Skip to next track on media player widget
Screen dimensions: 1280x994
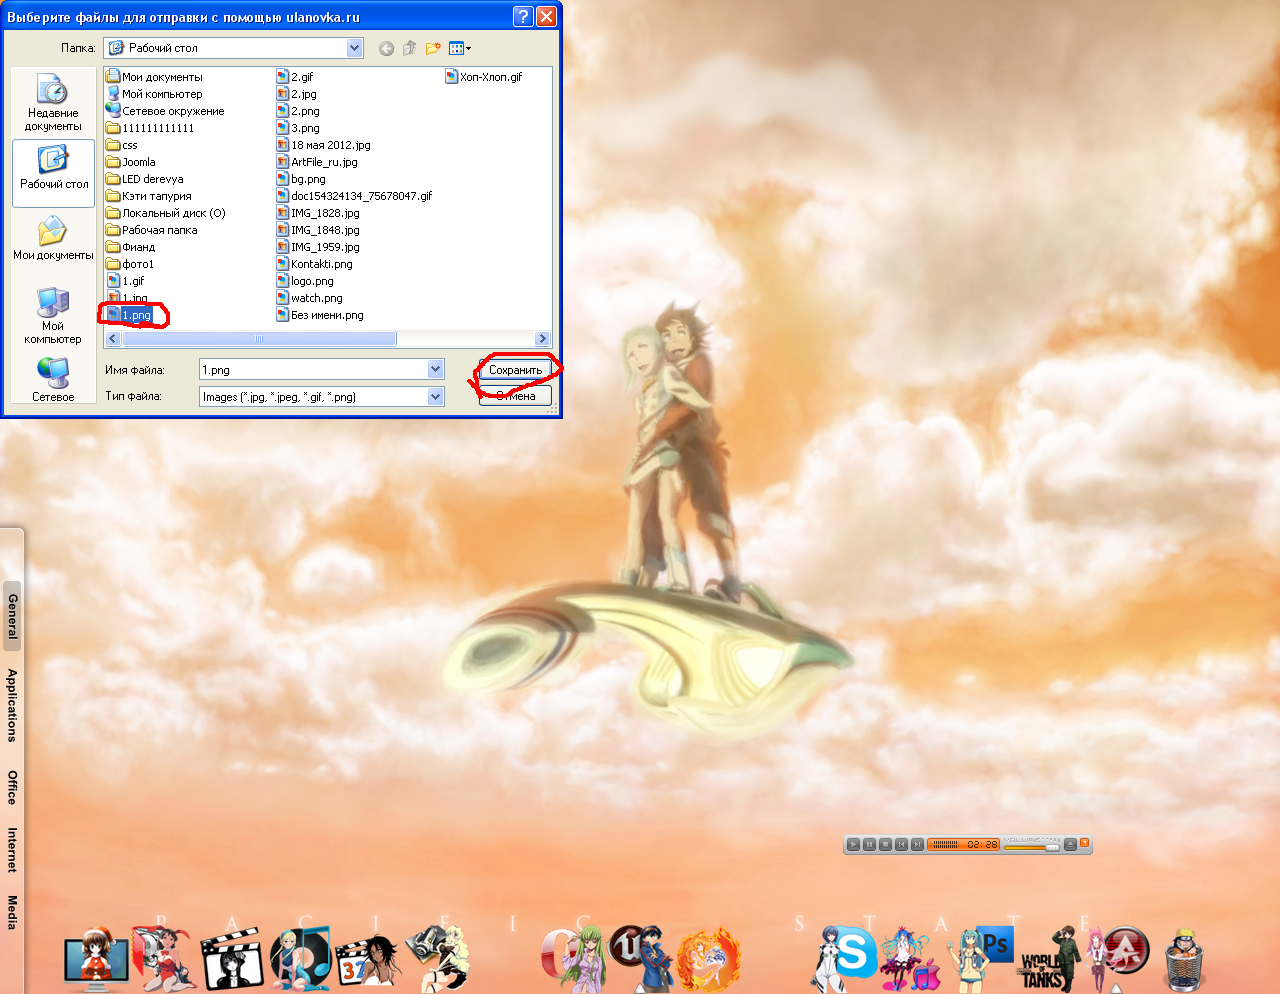point(917,845)
